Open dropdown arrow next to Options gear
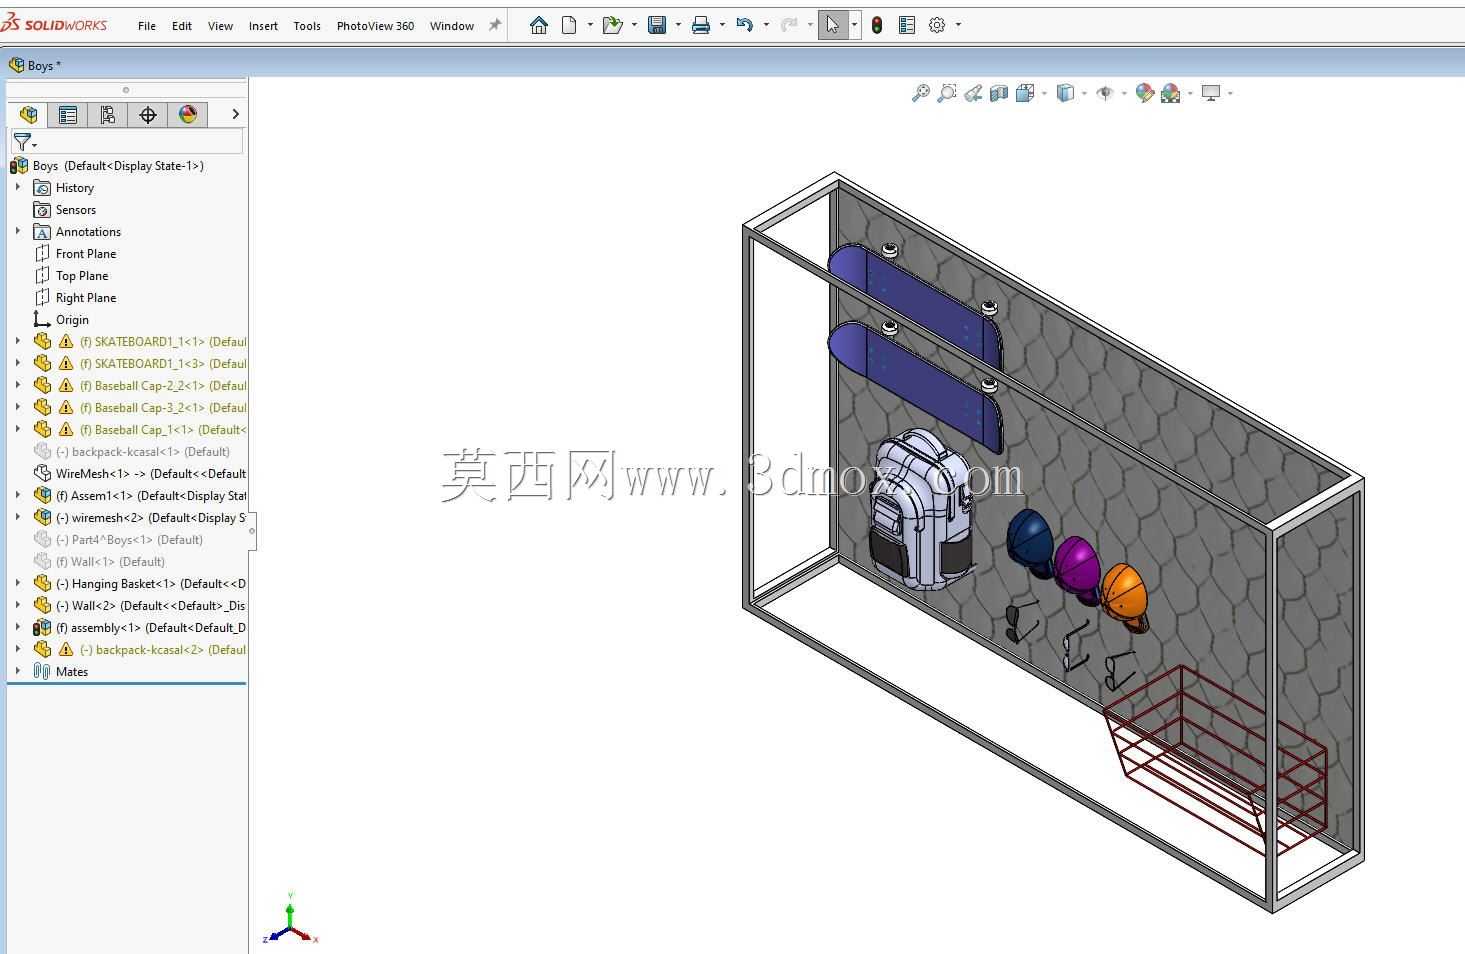Viewport: 1465px width, 954px height. [x=958, y=25]
